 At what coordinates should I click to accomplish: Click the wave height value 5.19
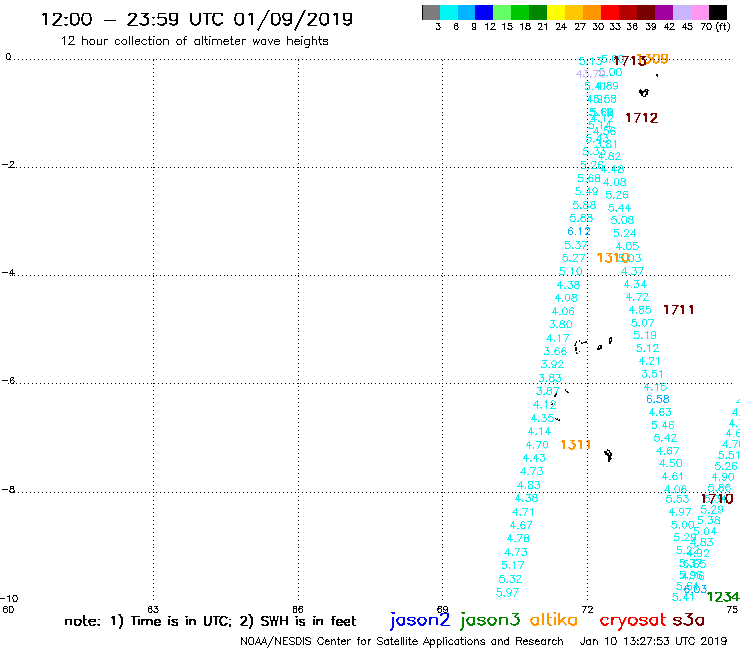click(645, 335)
